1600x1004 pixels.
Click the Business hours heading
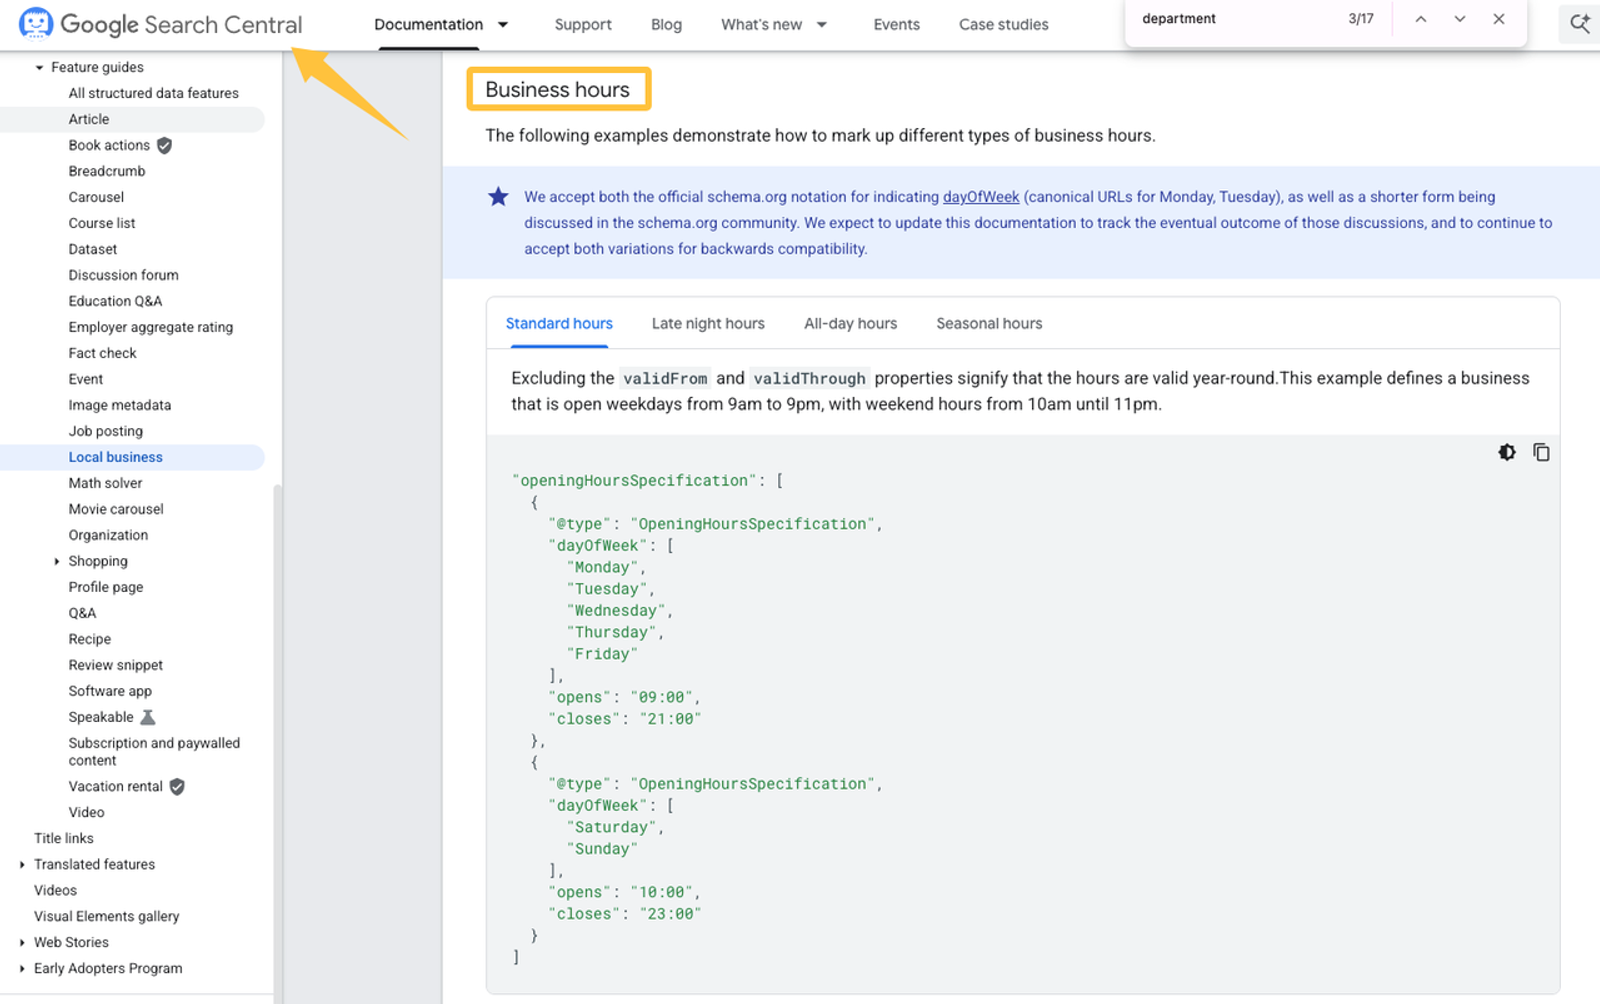(x=558, y=89)
